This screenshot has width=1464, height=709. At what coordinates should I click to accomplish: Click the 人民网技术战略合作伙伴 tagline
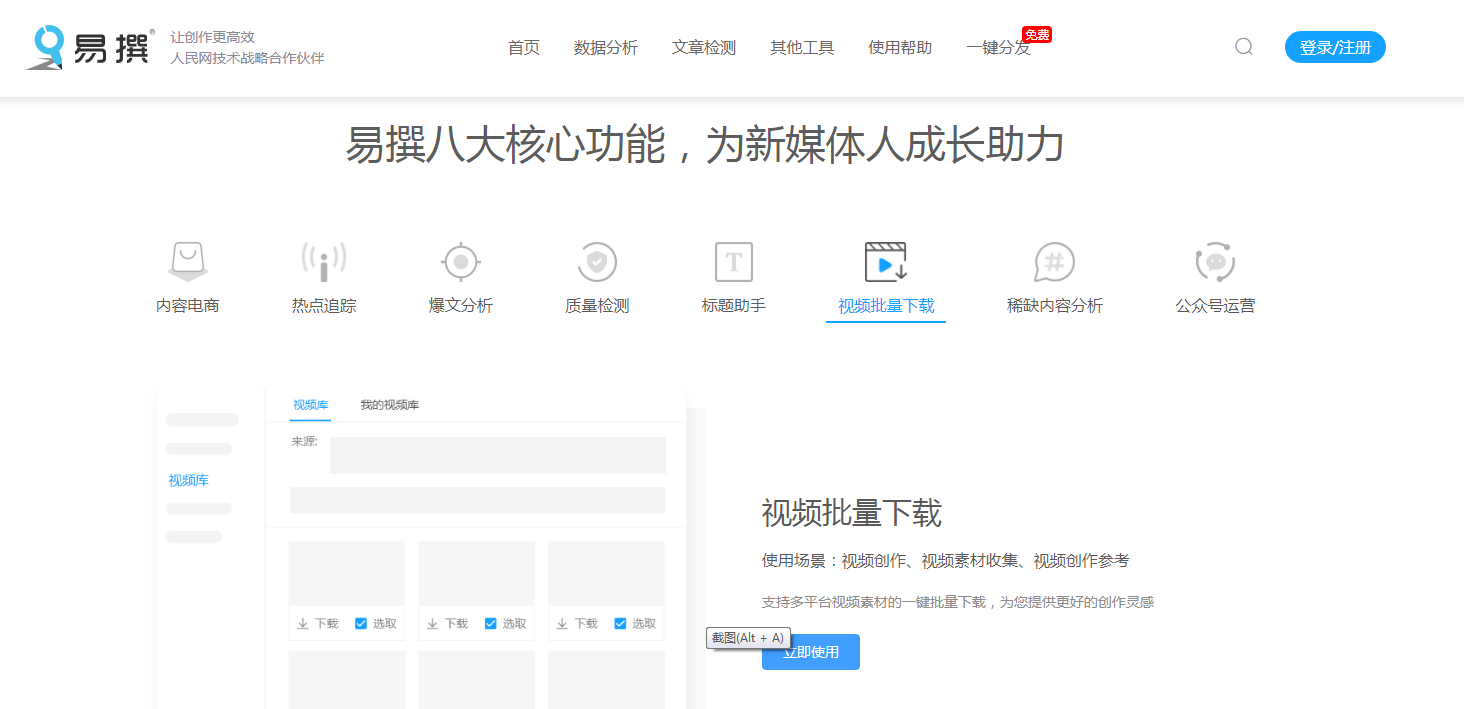(247, 58)
